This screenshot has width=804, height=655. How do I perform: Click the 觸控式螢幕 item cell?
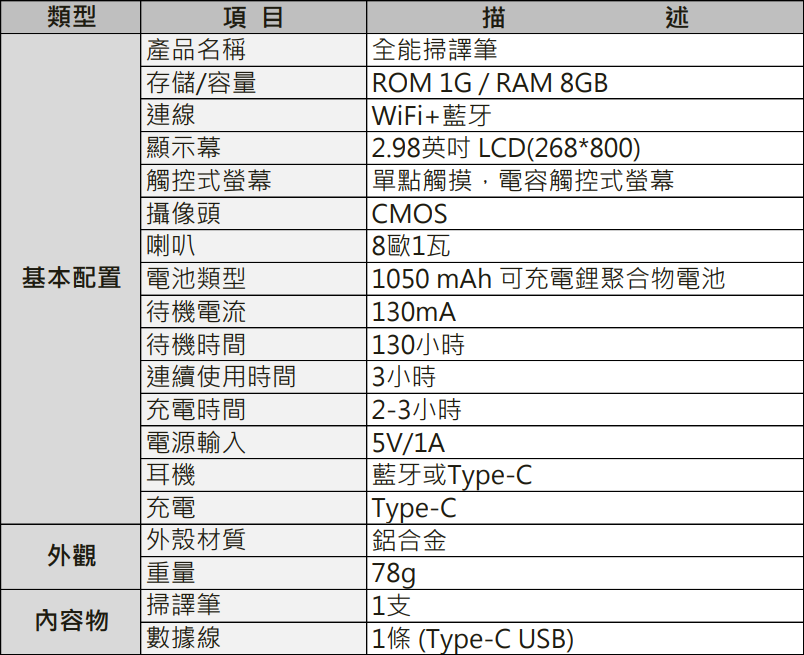coord(253,181)
